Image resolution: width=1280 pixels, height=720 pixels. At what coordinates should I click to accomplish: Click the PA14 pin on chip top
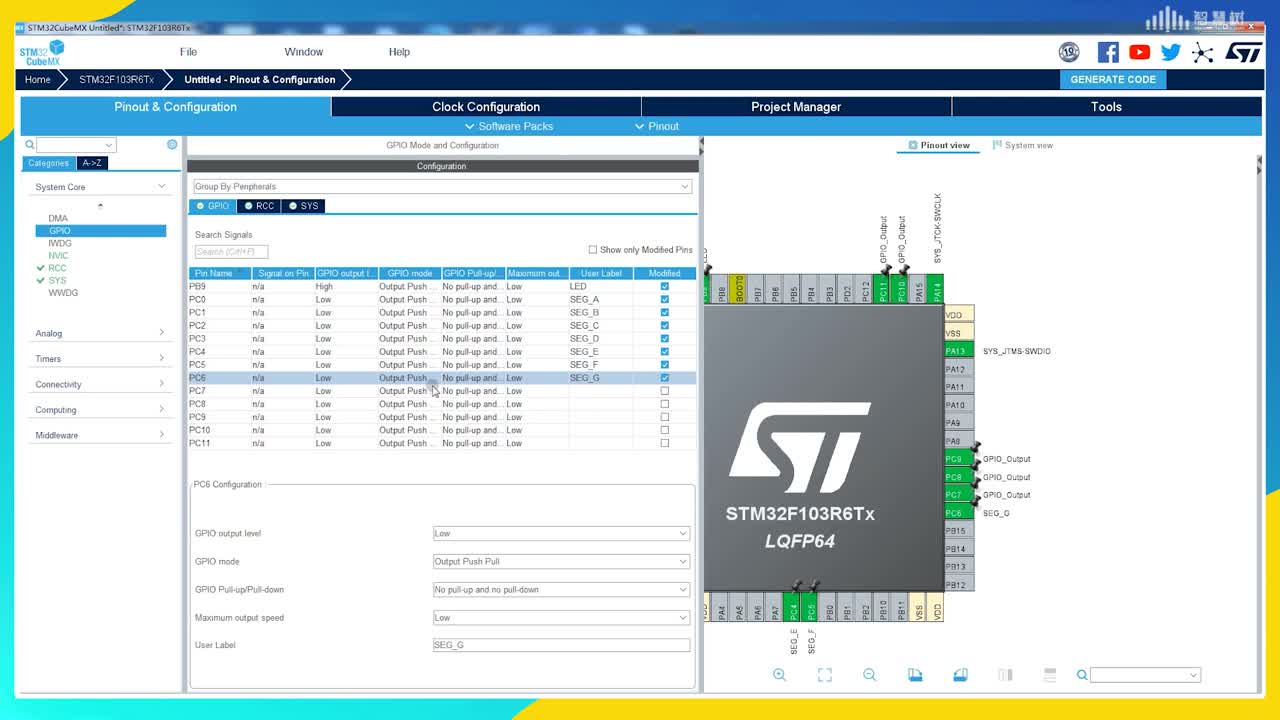(x=937, y=288)
